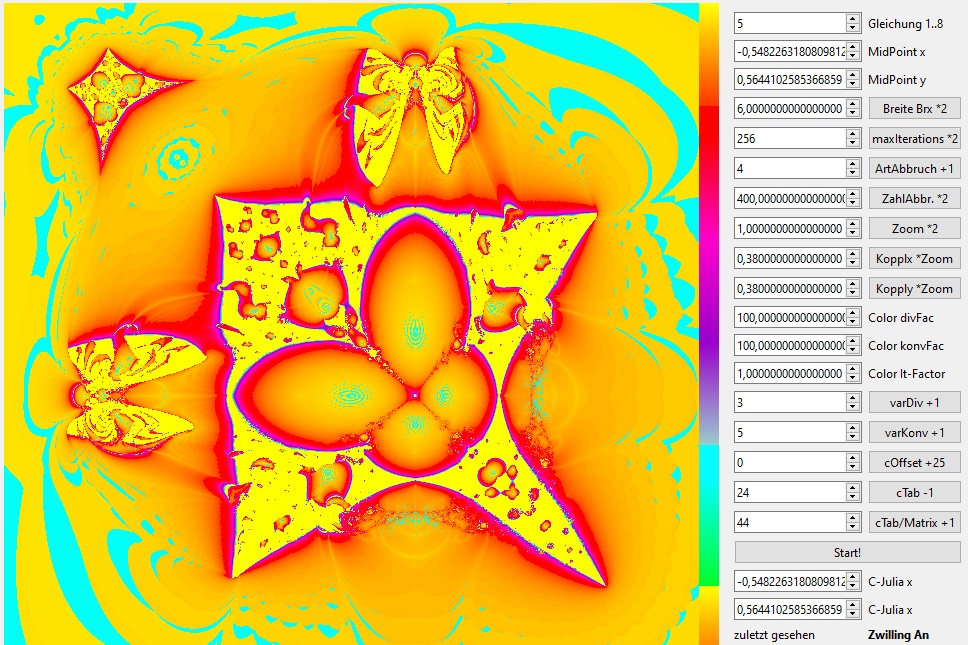Raise cTab value with its up arrow
Viewport: 968px width, 645px height.
pyautogui.click(x=853, y=488)
